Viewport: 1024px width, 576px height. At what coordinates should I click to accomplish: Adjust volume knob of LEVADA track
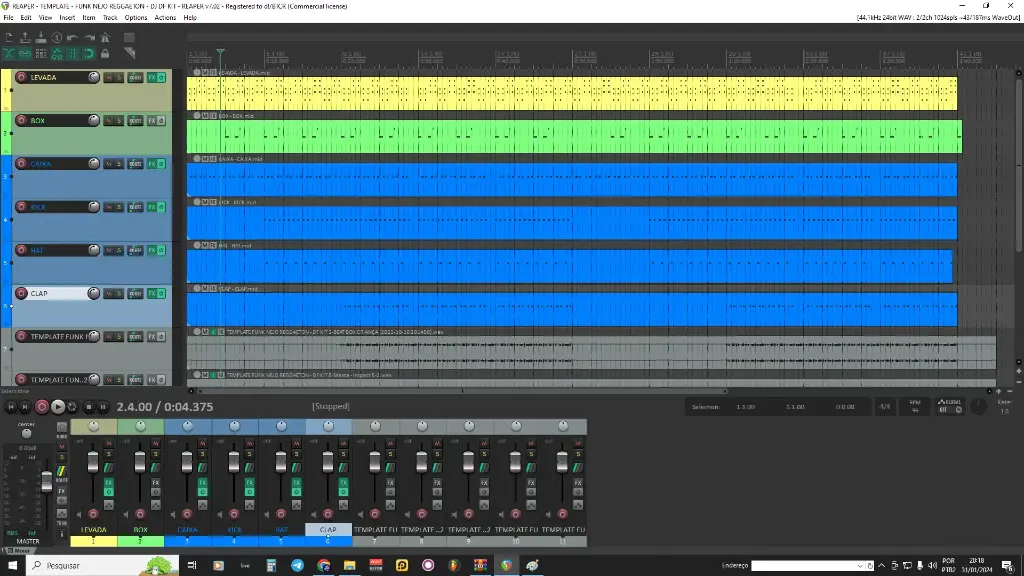click(x=94, y=77)
